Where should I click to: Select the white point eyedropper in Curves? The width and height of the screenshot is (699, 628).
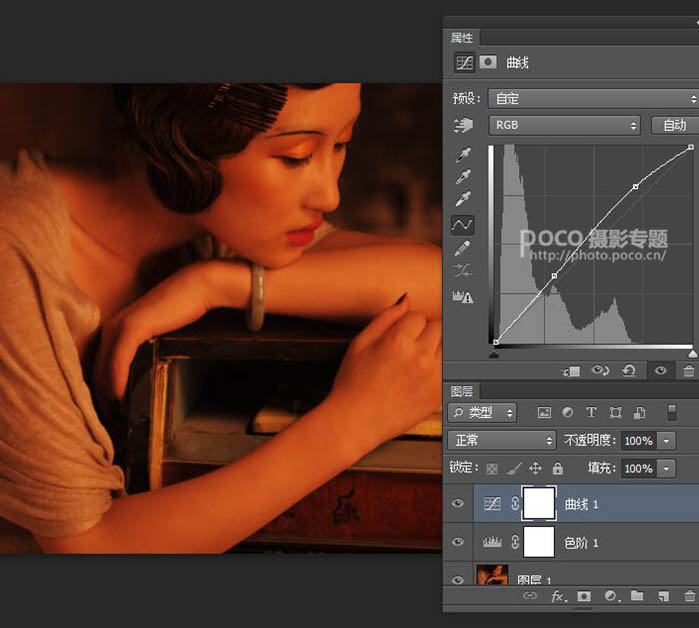[463, 201]
